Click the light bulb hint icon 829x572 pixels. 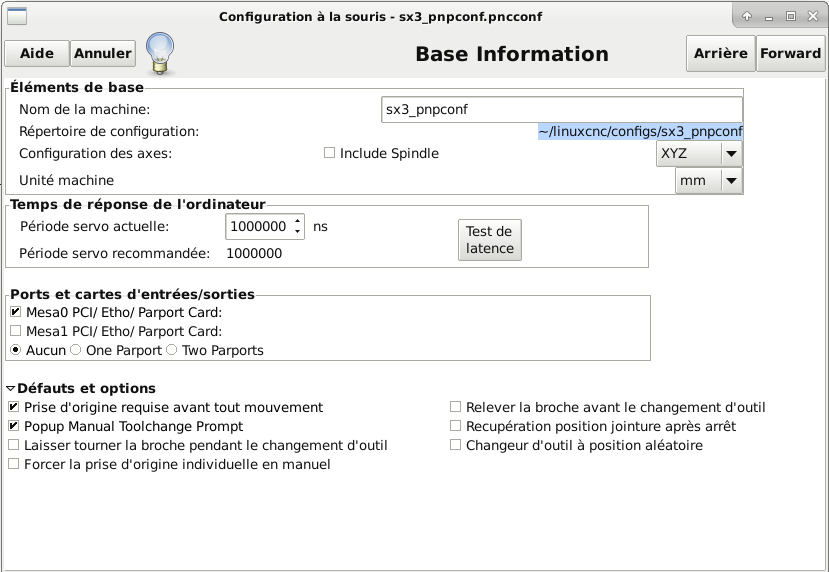pyautogui.click(x=160, y=53)
